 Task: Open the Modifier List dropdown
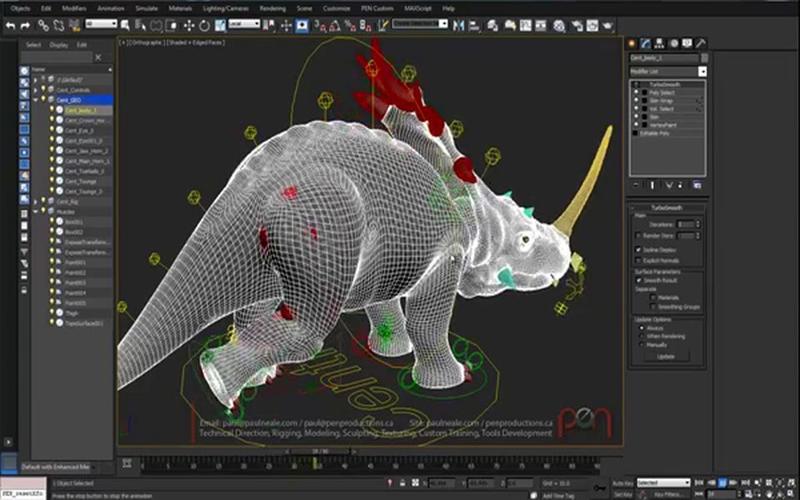point(703,71)
